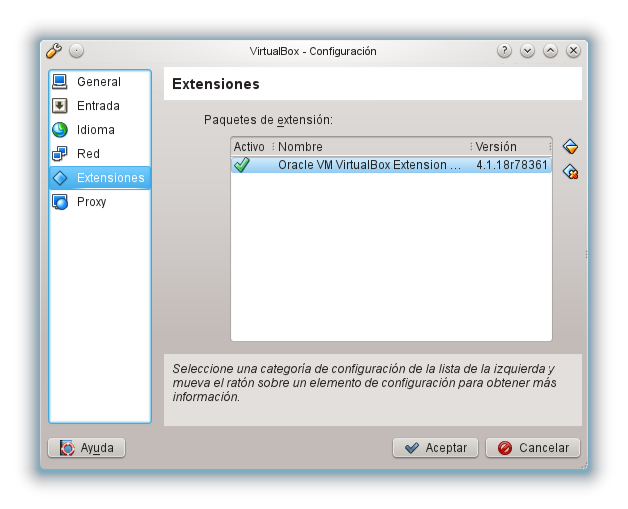Select the Extensiones category
The width and height of the screenshot is (628, 509).
point(100,178)
